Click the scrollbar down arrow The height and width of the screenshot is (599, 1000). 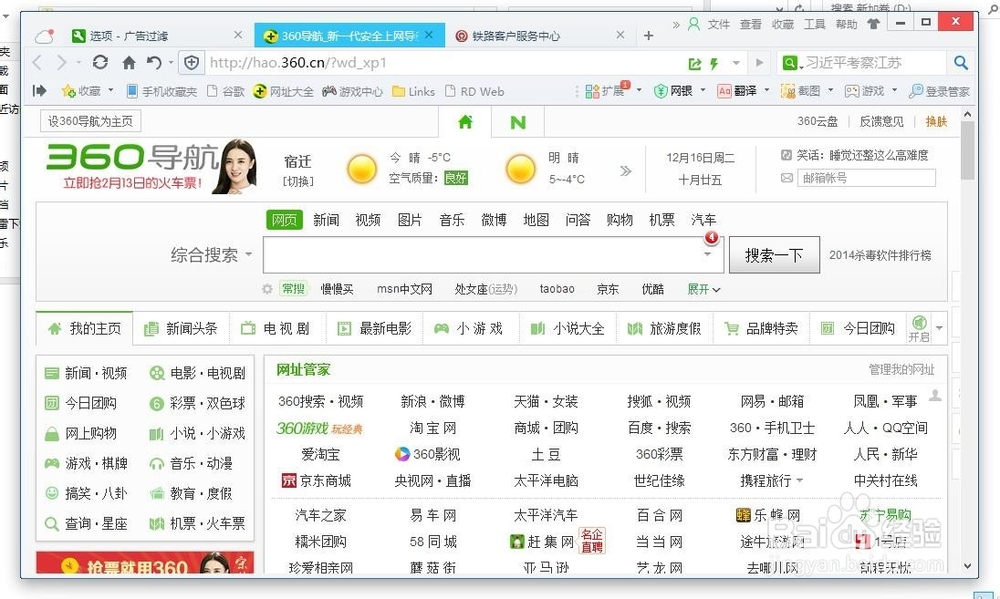click(967, 566)
